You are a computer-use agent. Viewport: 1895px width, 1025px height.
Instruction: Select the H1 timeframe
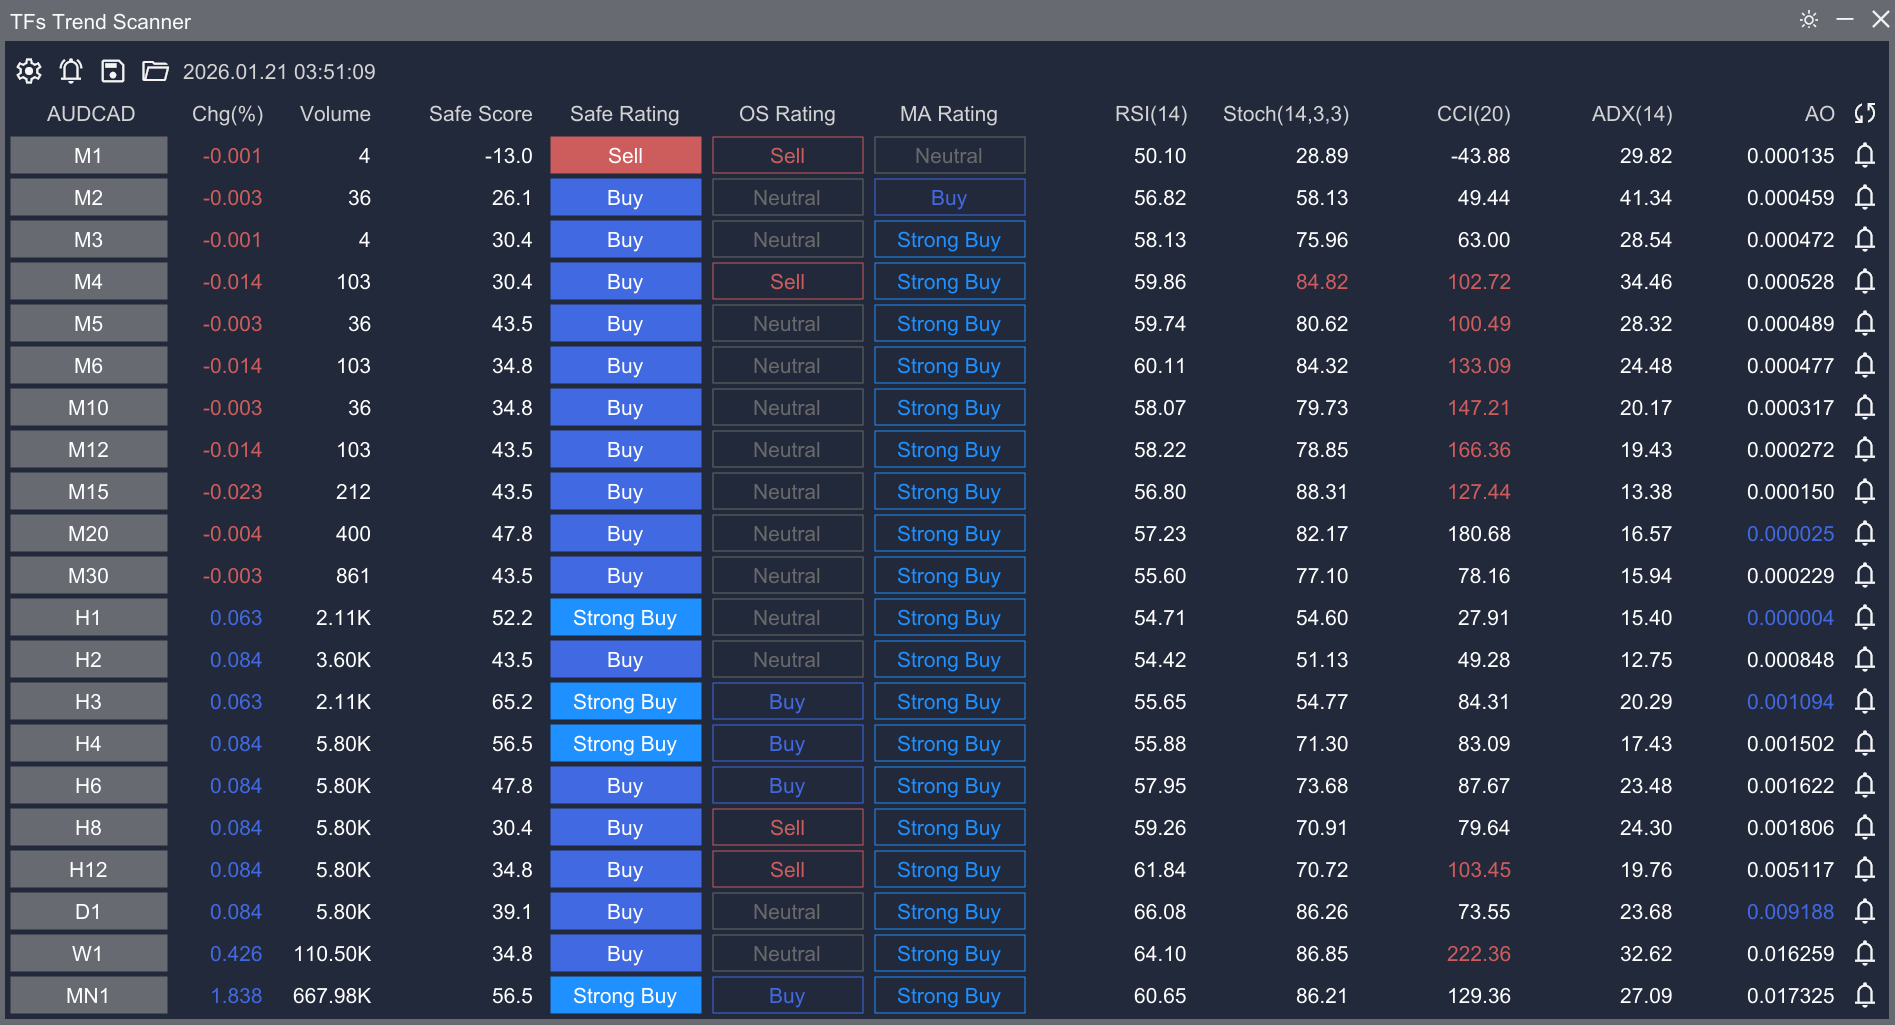coord(88,617)
